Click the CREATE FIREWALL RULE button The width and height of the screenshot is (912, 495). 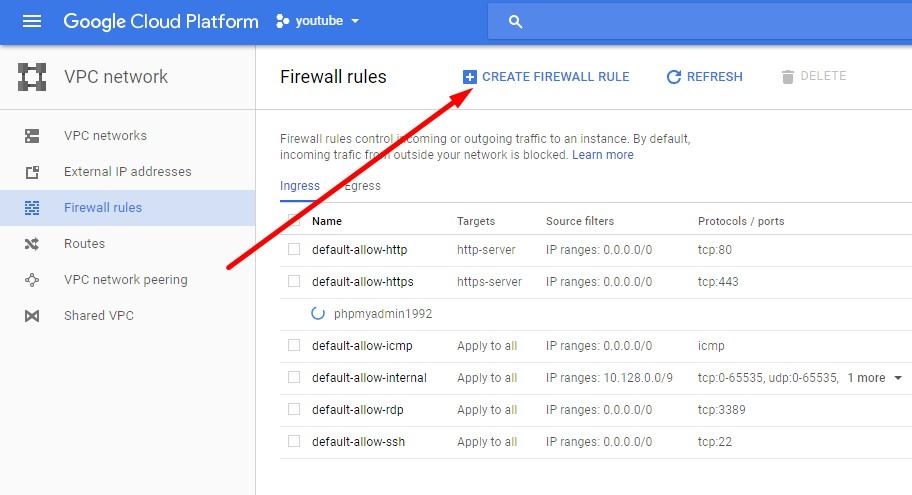546,77
